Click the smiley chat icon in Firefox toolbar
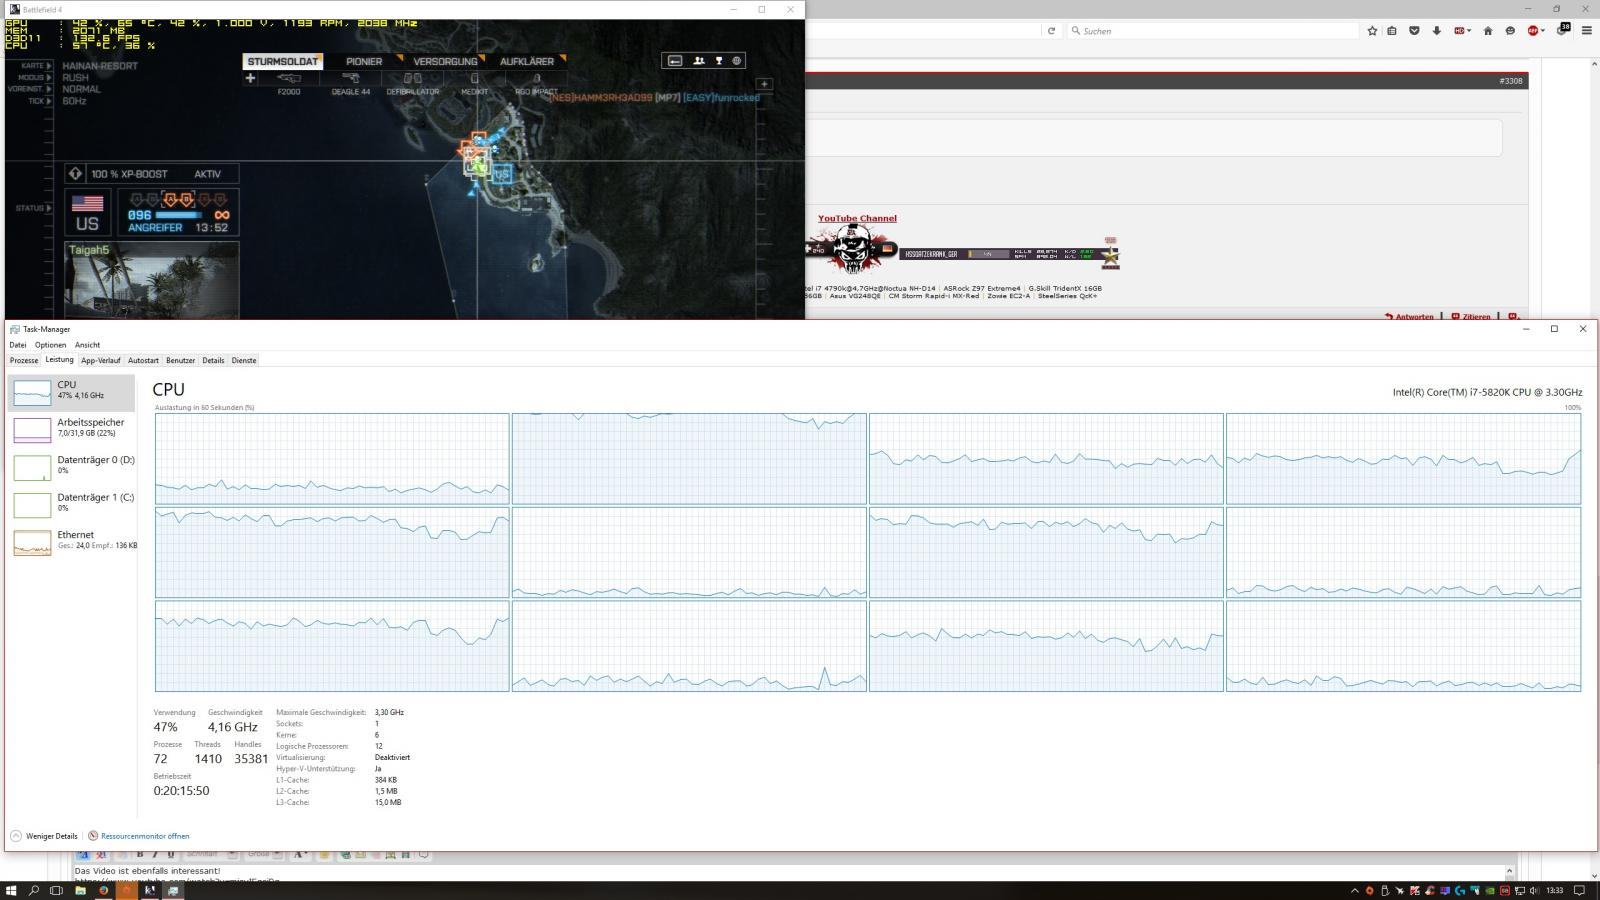The image size is (1600, 900). 1510,31
